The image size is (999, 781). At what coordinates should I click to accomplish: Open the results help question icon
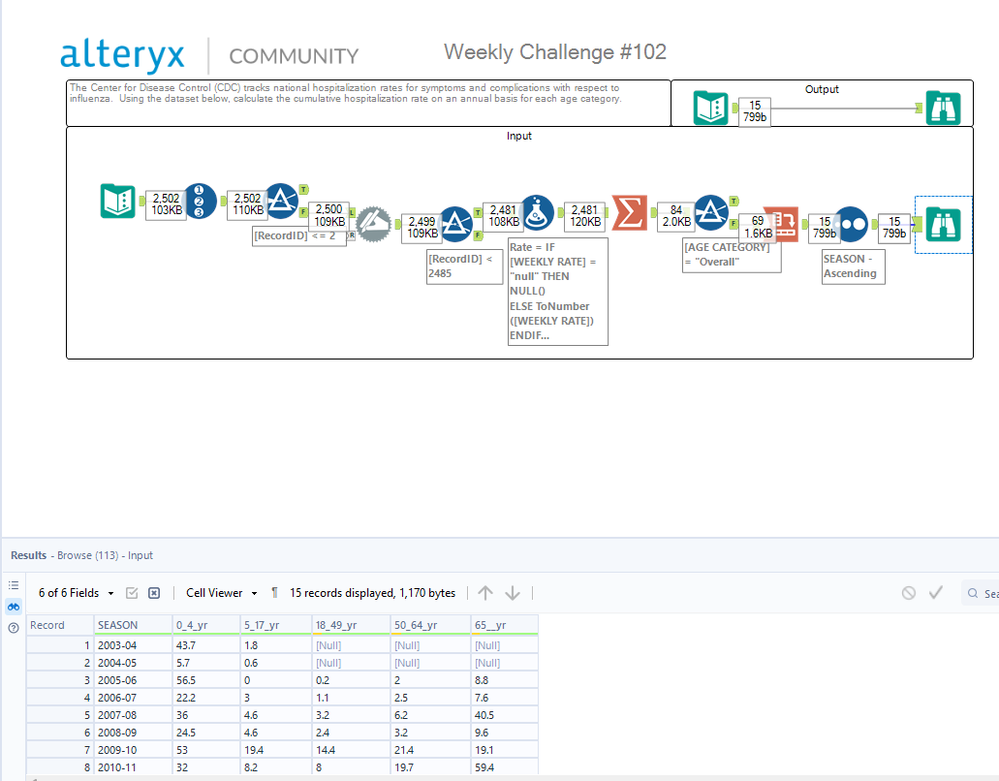pos(13,628)
